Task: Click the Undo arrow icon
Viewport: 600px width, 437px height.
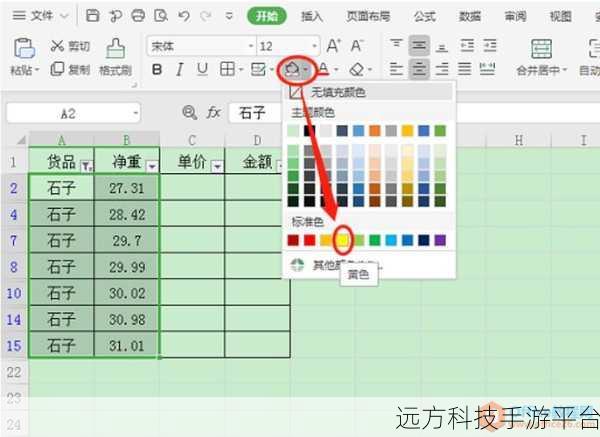Action: tap(184, 16)
